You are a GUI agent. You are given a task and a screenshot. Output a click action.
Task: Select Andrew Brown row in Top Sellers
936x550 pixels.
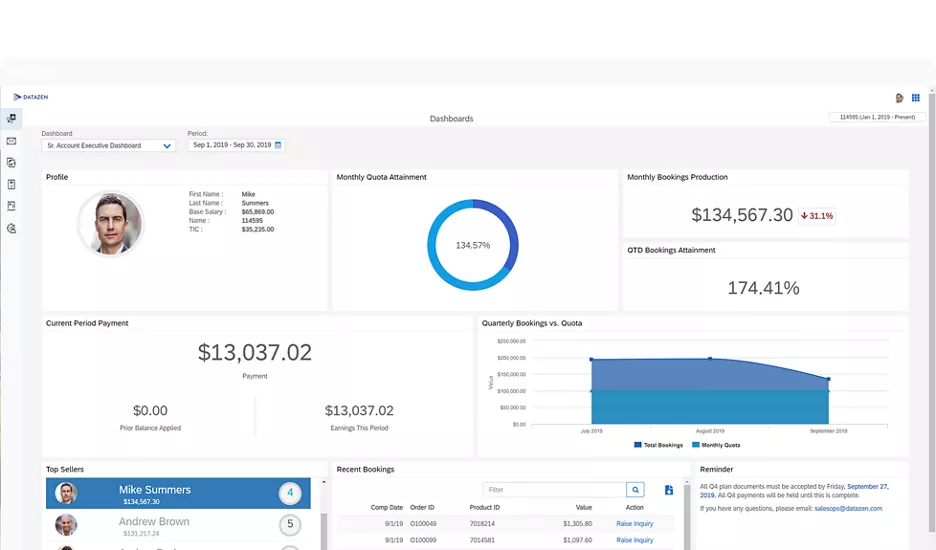178,525
